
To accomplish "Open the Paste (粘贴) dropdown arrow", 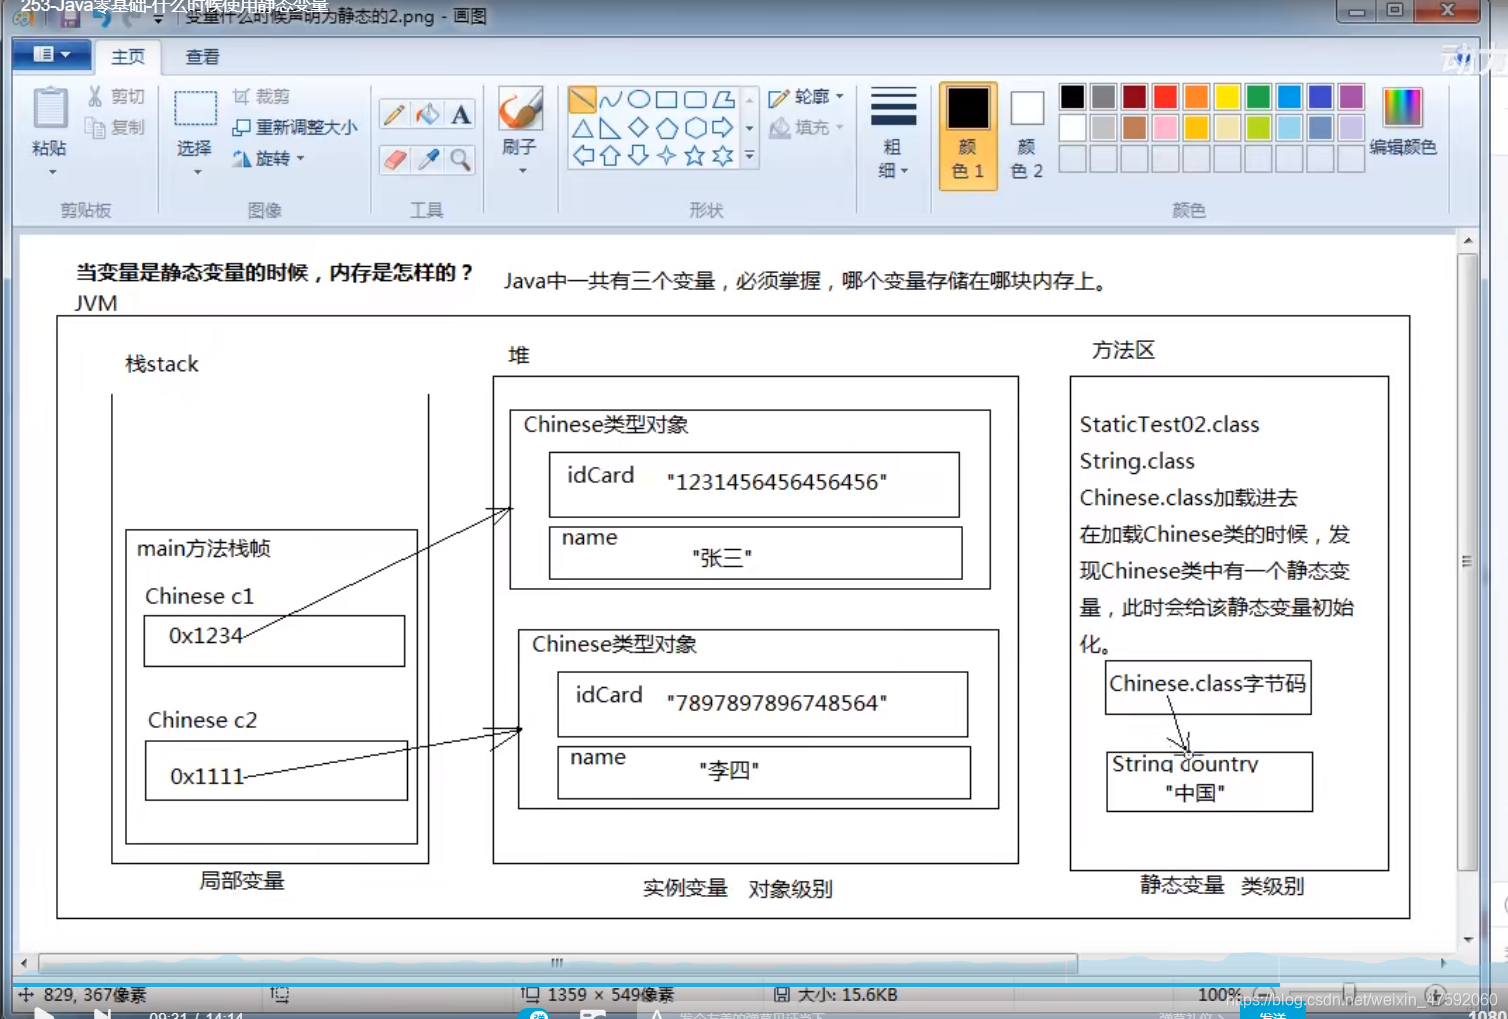I will [52, 172].
